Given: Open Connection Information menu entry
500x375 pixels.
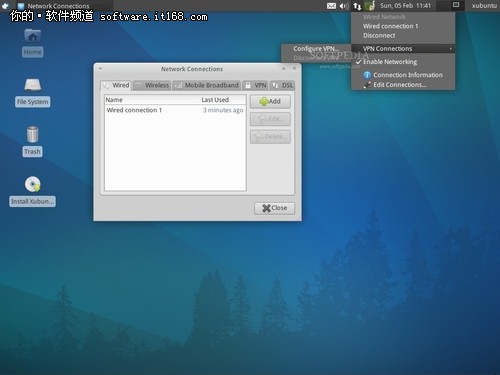Looking at the screenshot, I should tap(403, 75).
